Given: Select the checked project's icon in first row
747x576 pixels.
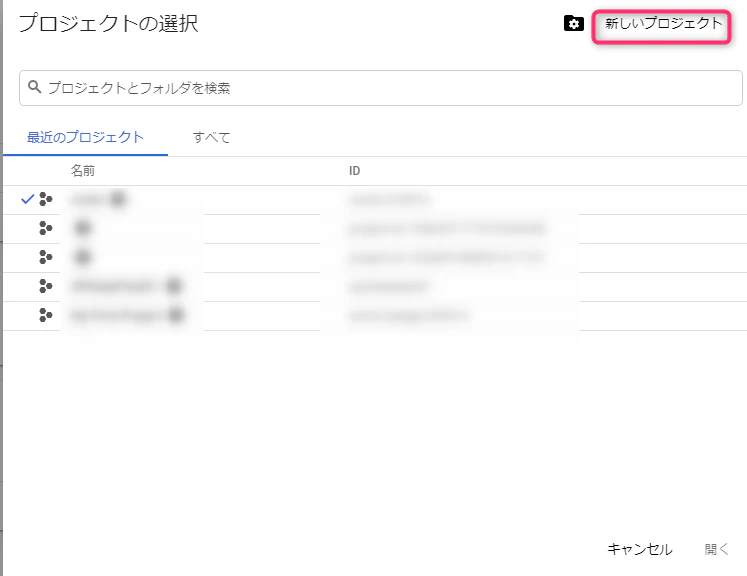Looking at the screenshot, I should [x=46, y=199].
